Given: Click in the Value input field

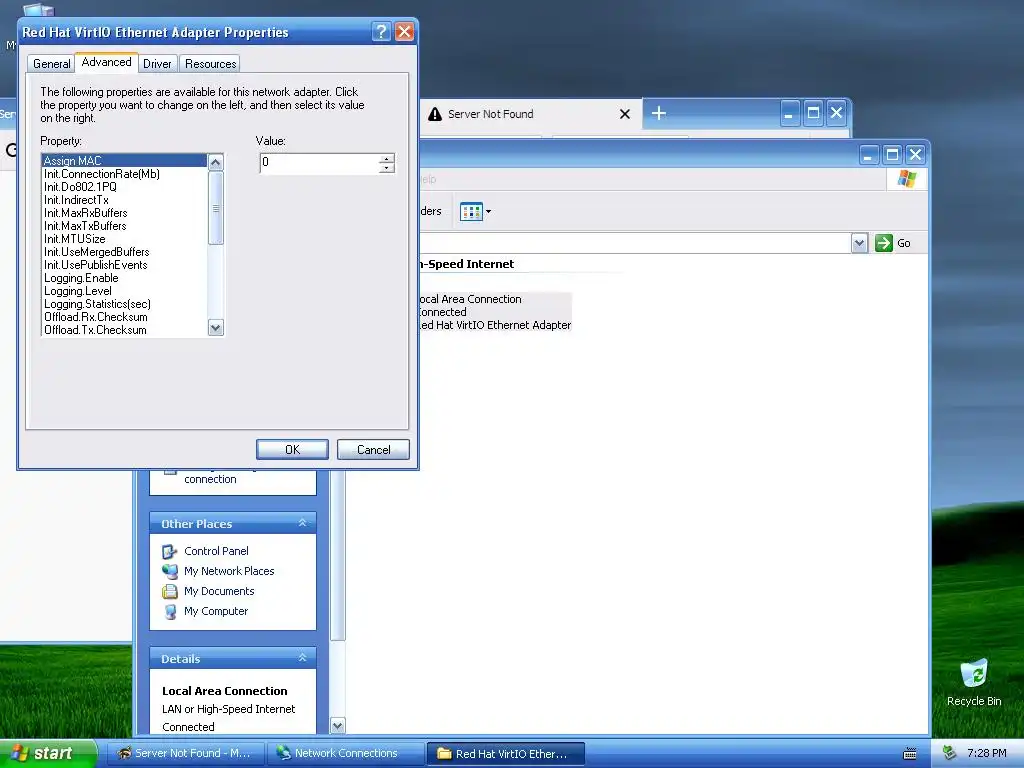Looking at the screenshot, I should [x=319, y=163].
